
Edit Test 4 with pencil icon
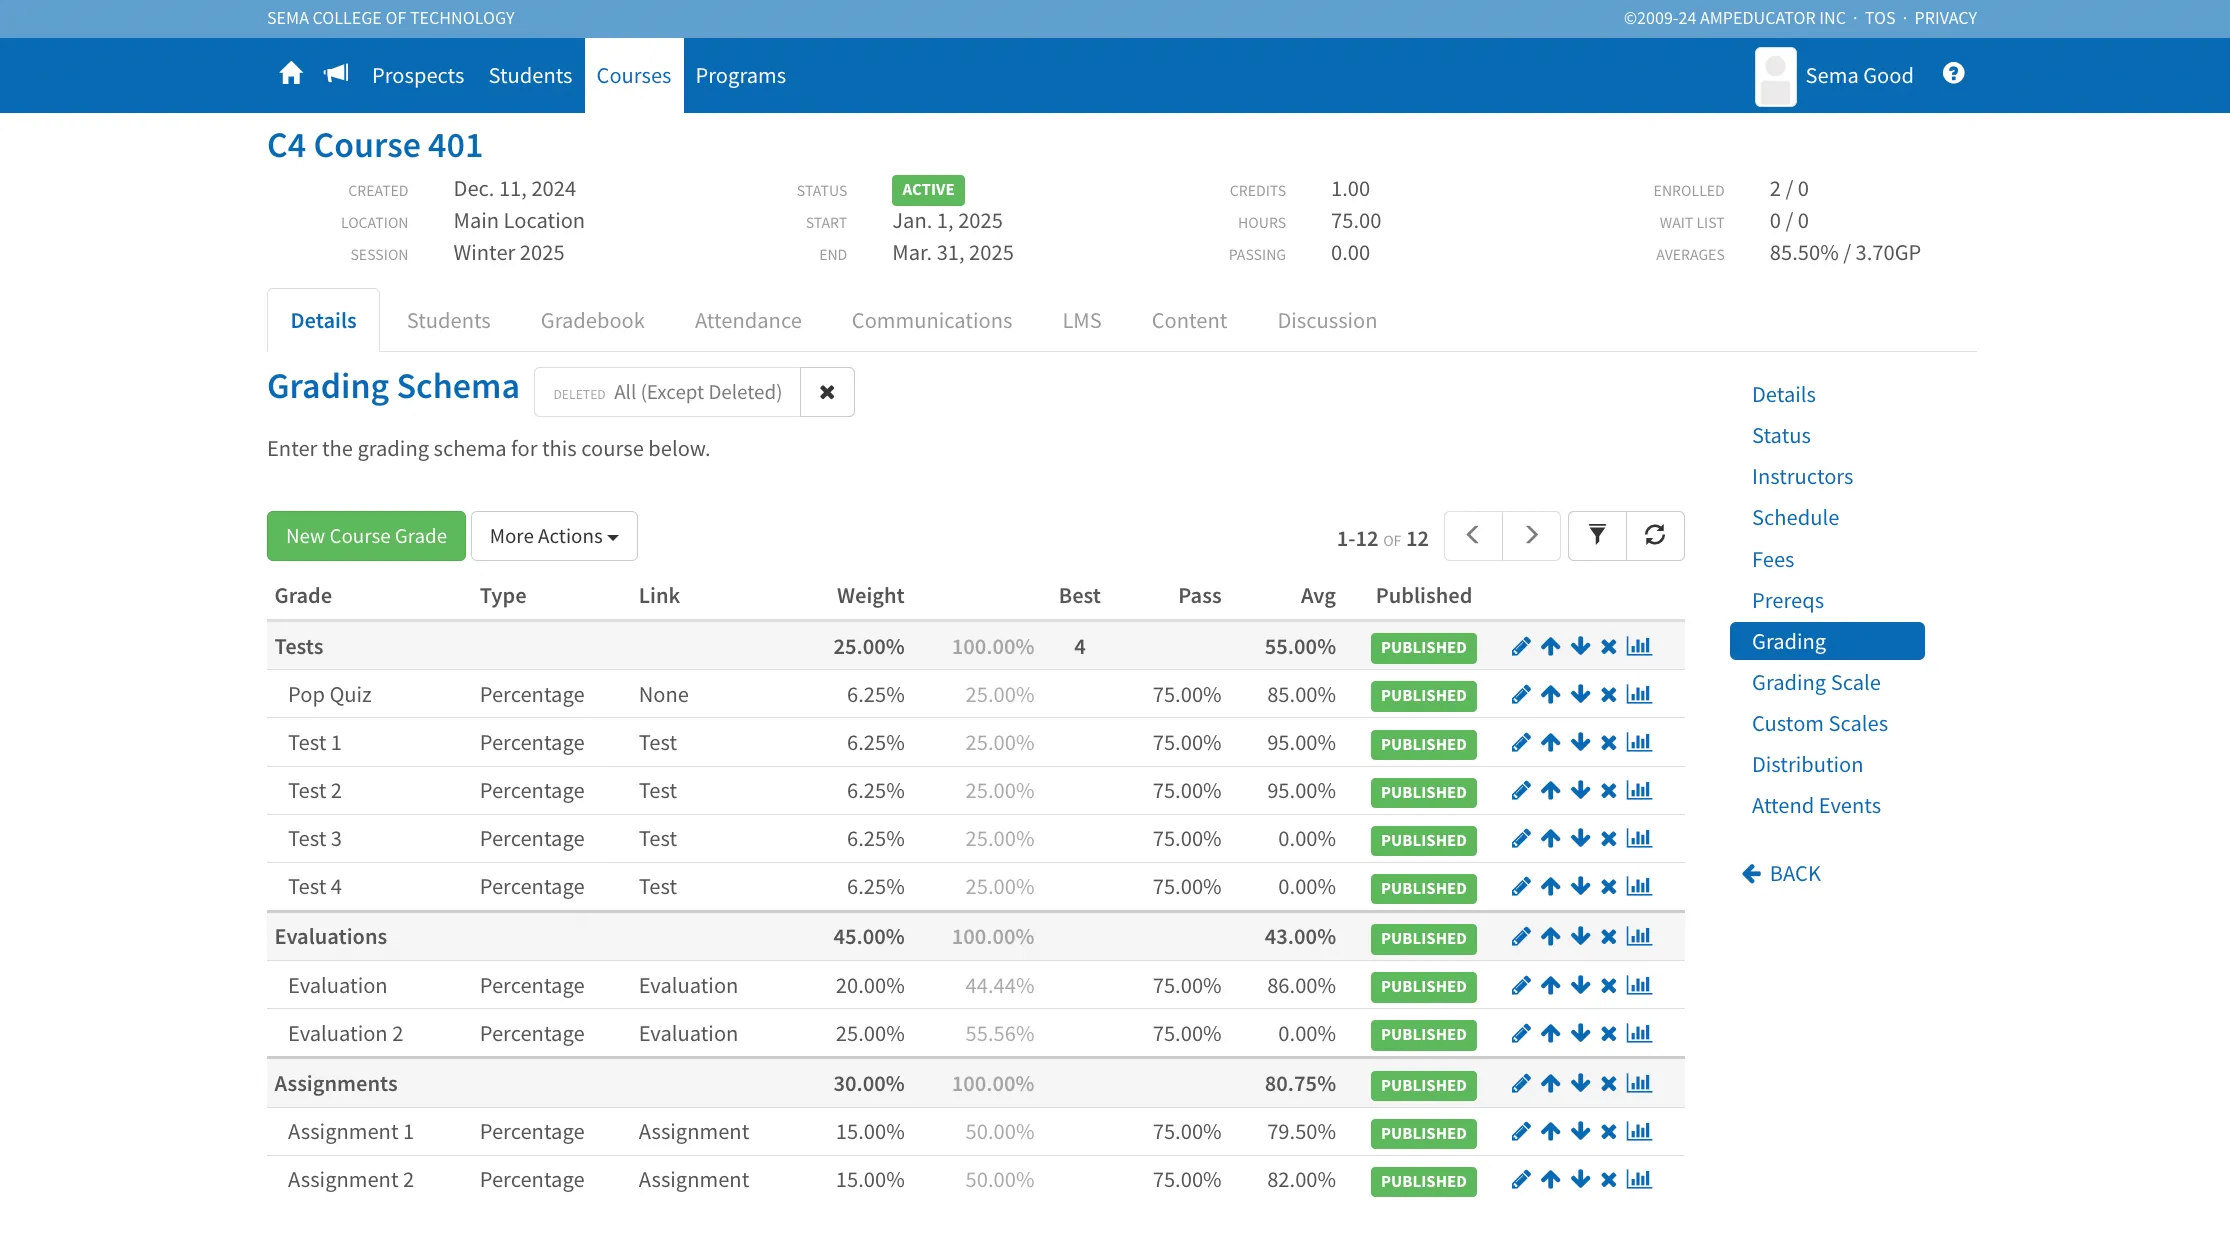point(1521,887)
